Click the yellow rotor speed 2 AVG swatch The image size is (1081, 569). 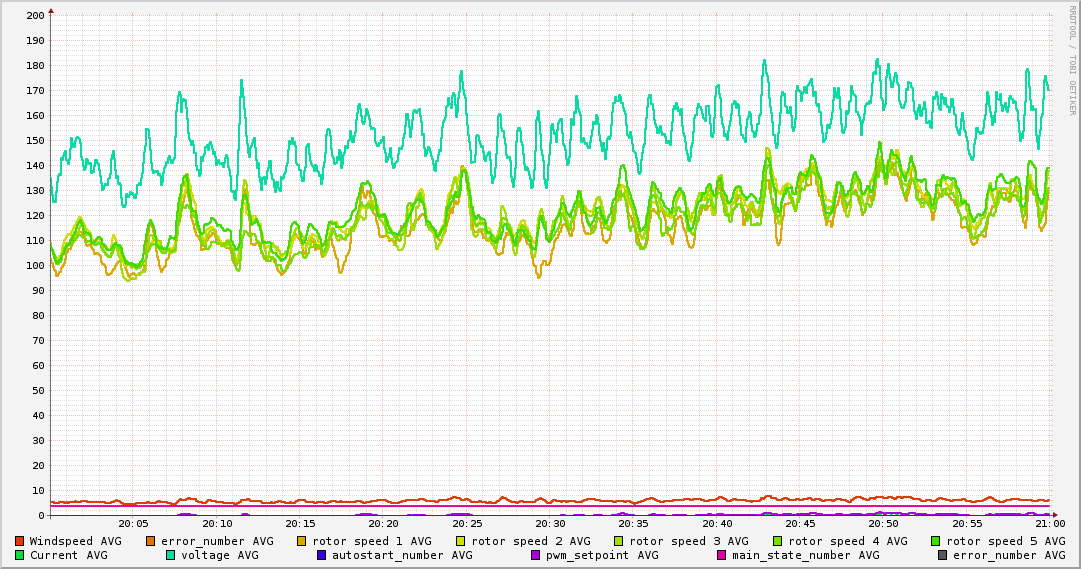pyautogui.click(x=461, y=541)
